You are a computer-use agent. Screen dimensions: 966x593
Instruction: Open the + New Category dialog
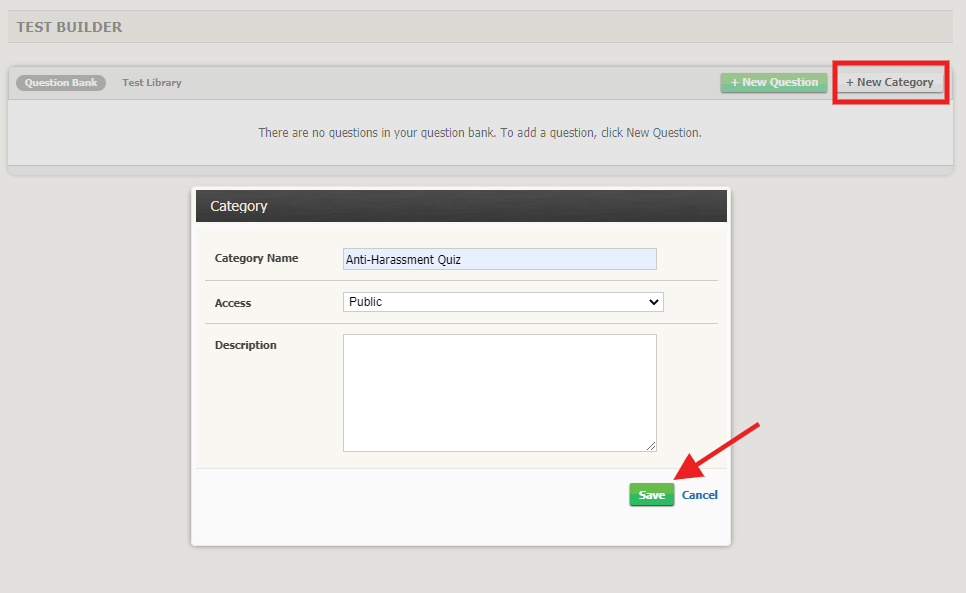(x=889, y=82)
